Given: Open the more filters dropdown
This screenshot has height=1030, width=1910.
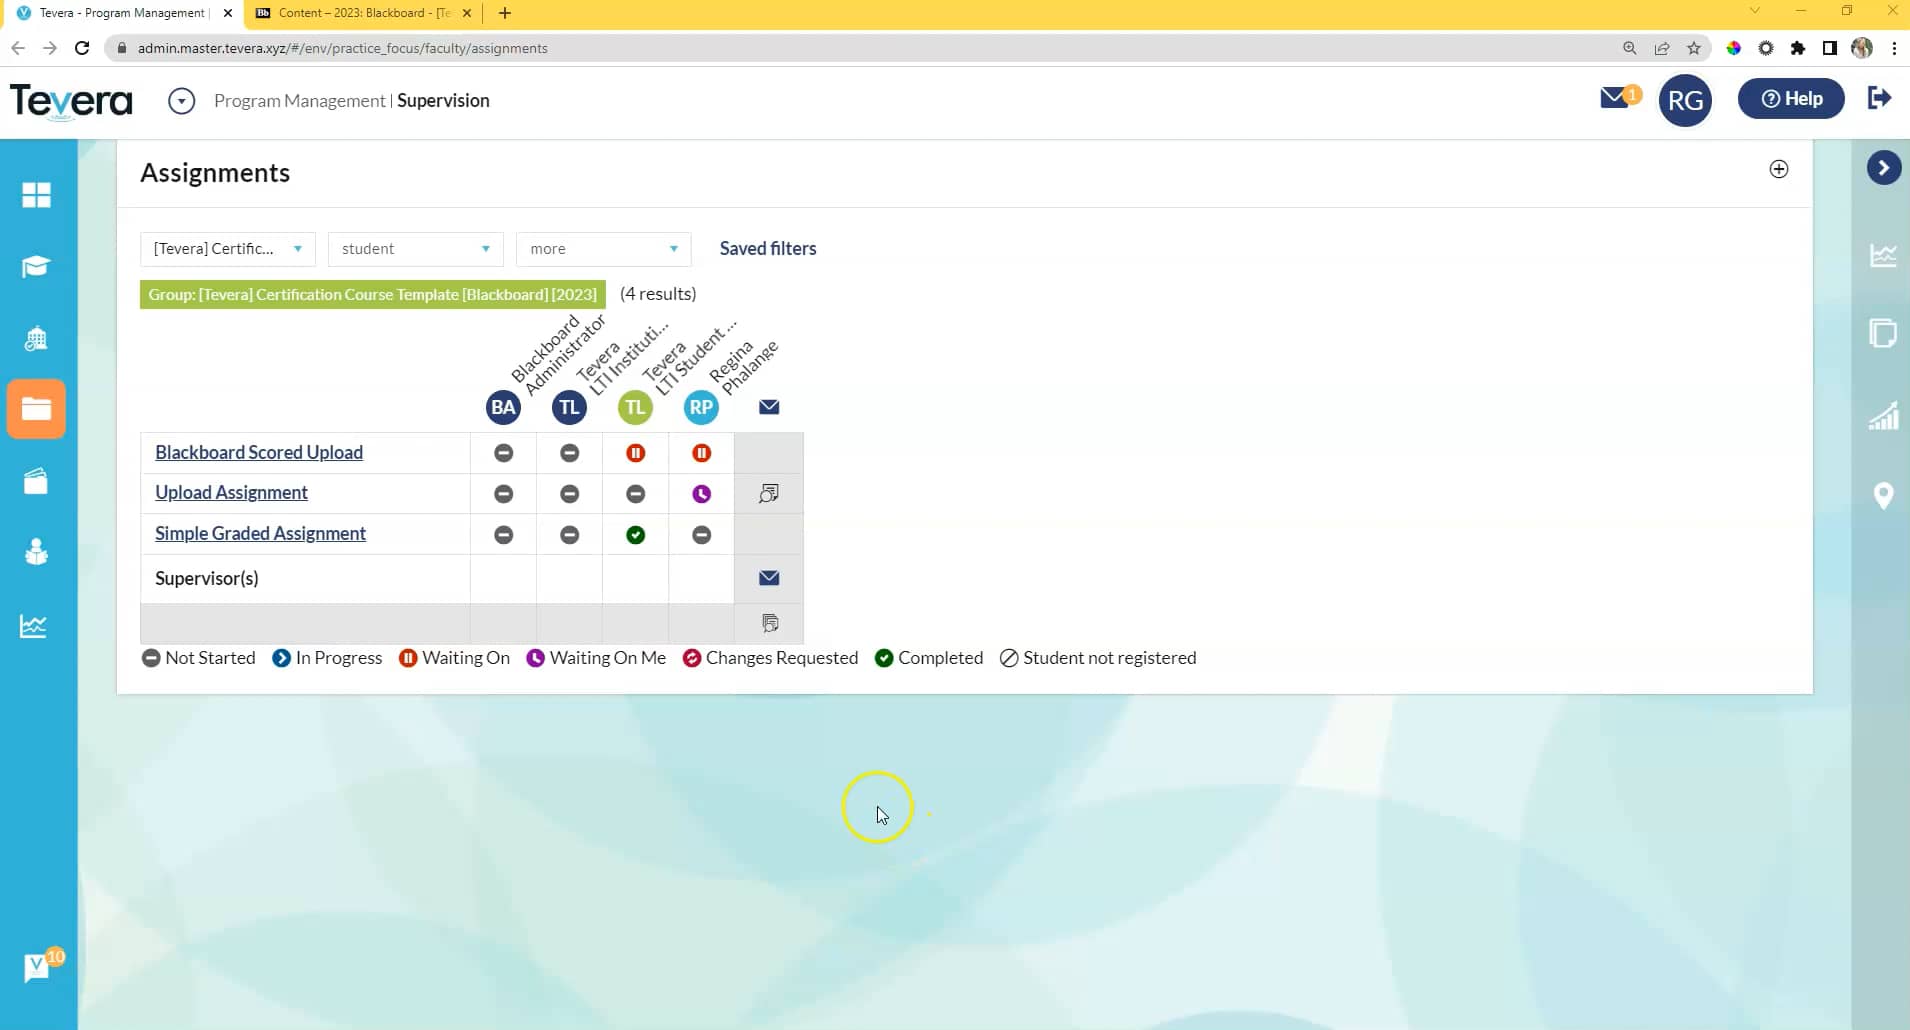Looking at the screenshot, I should tap(602, 248).
